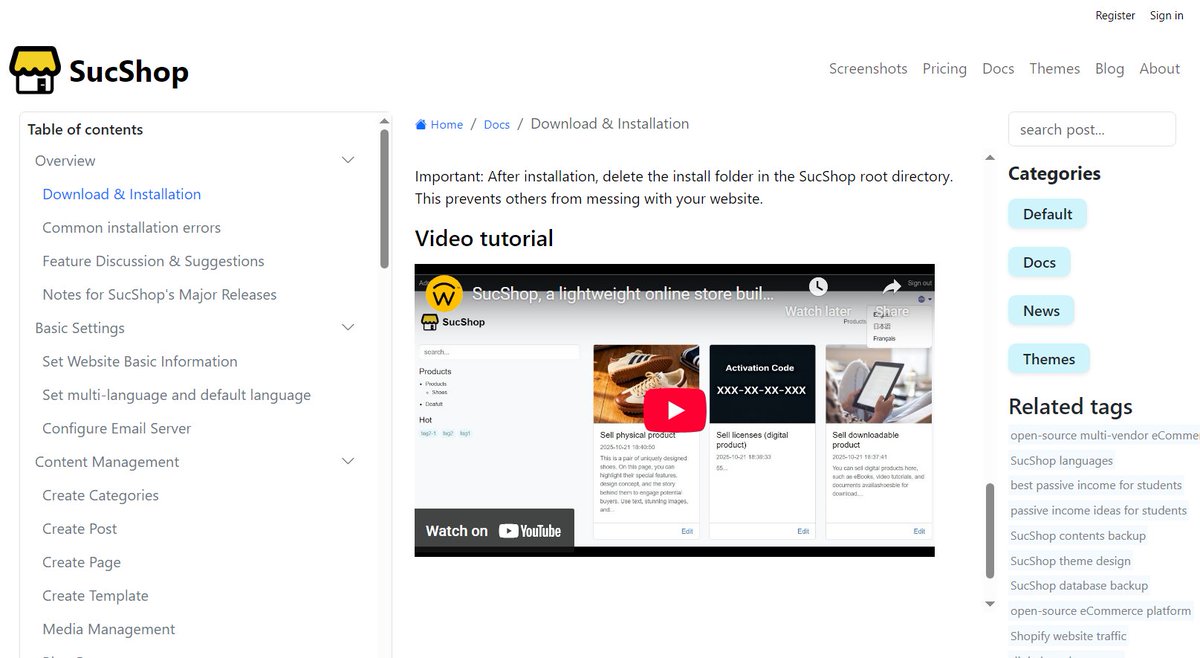Open Media Management doc
1200x658 pixels.
pos(108,630)
